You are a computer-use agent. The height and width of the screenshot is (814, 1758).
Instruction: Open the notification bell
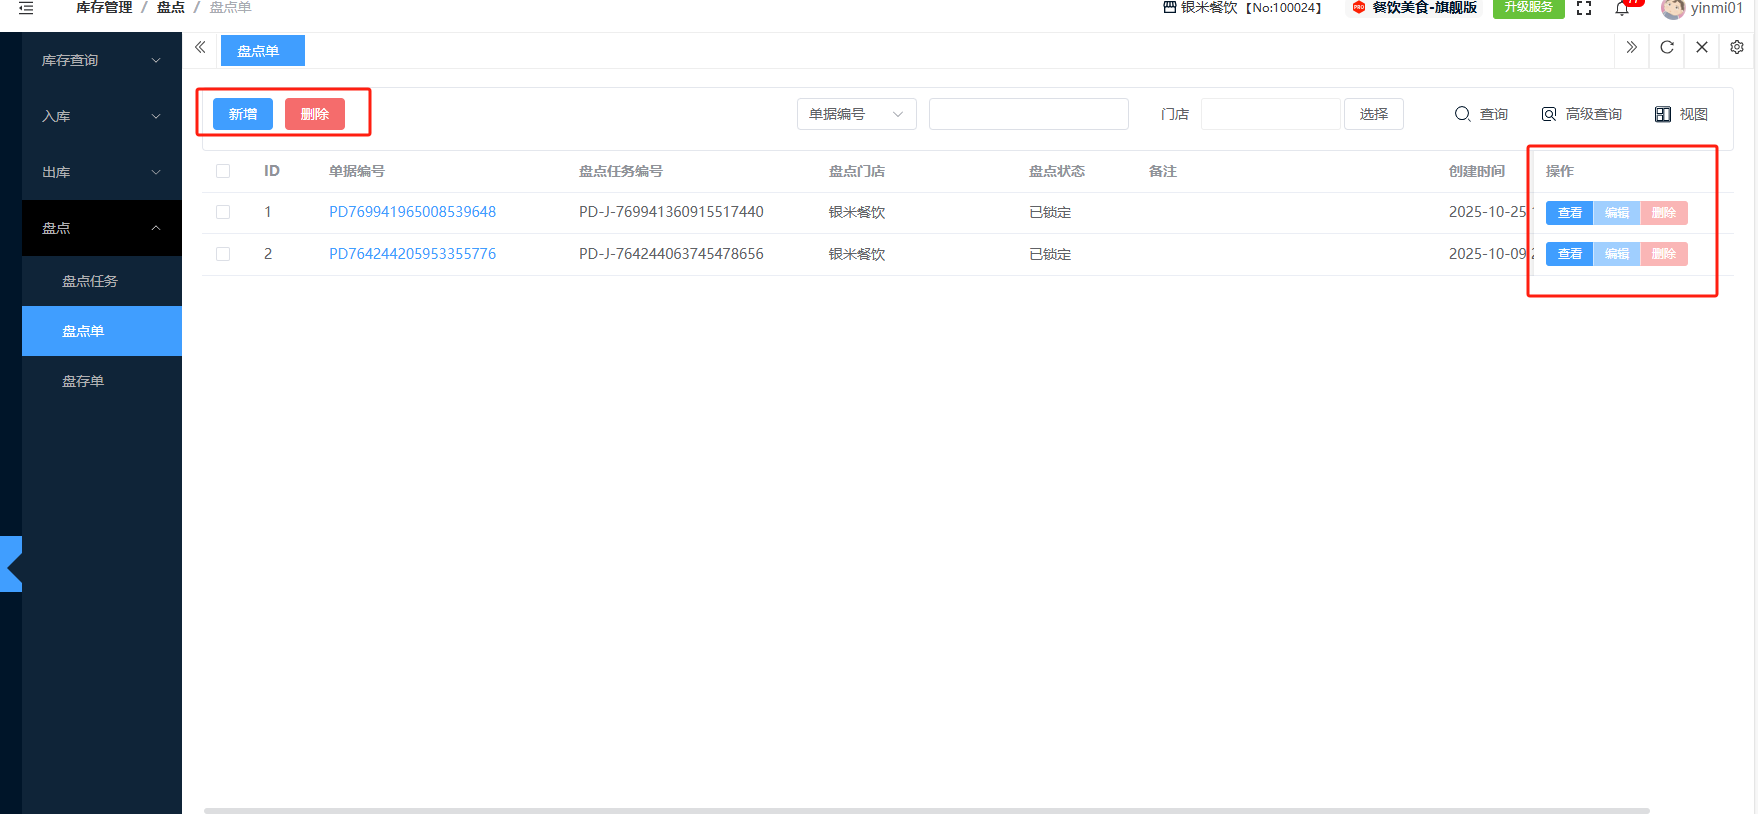point(1622,9)
